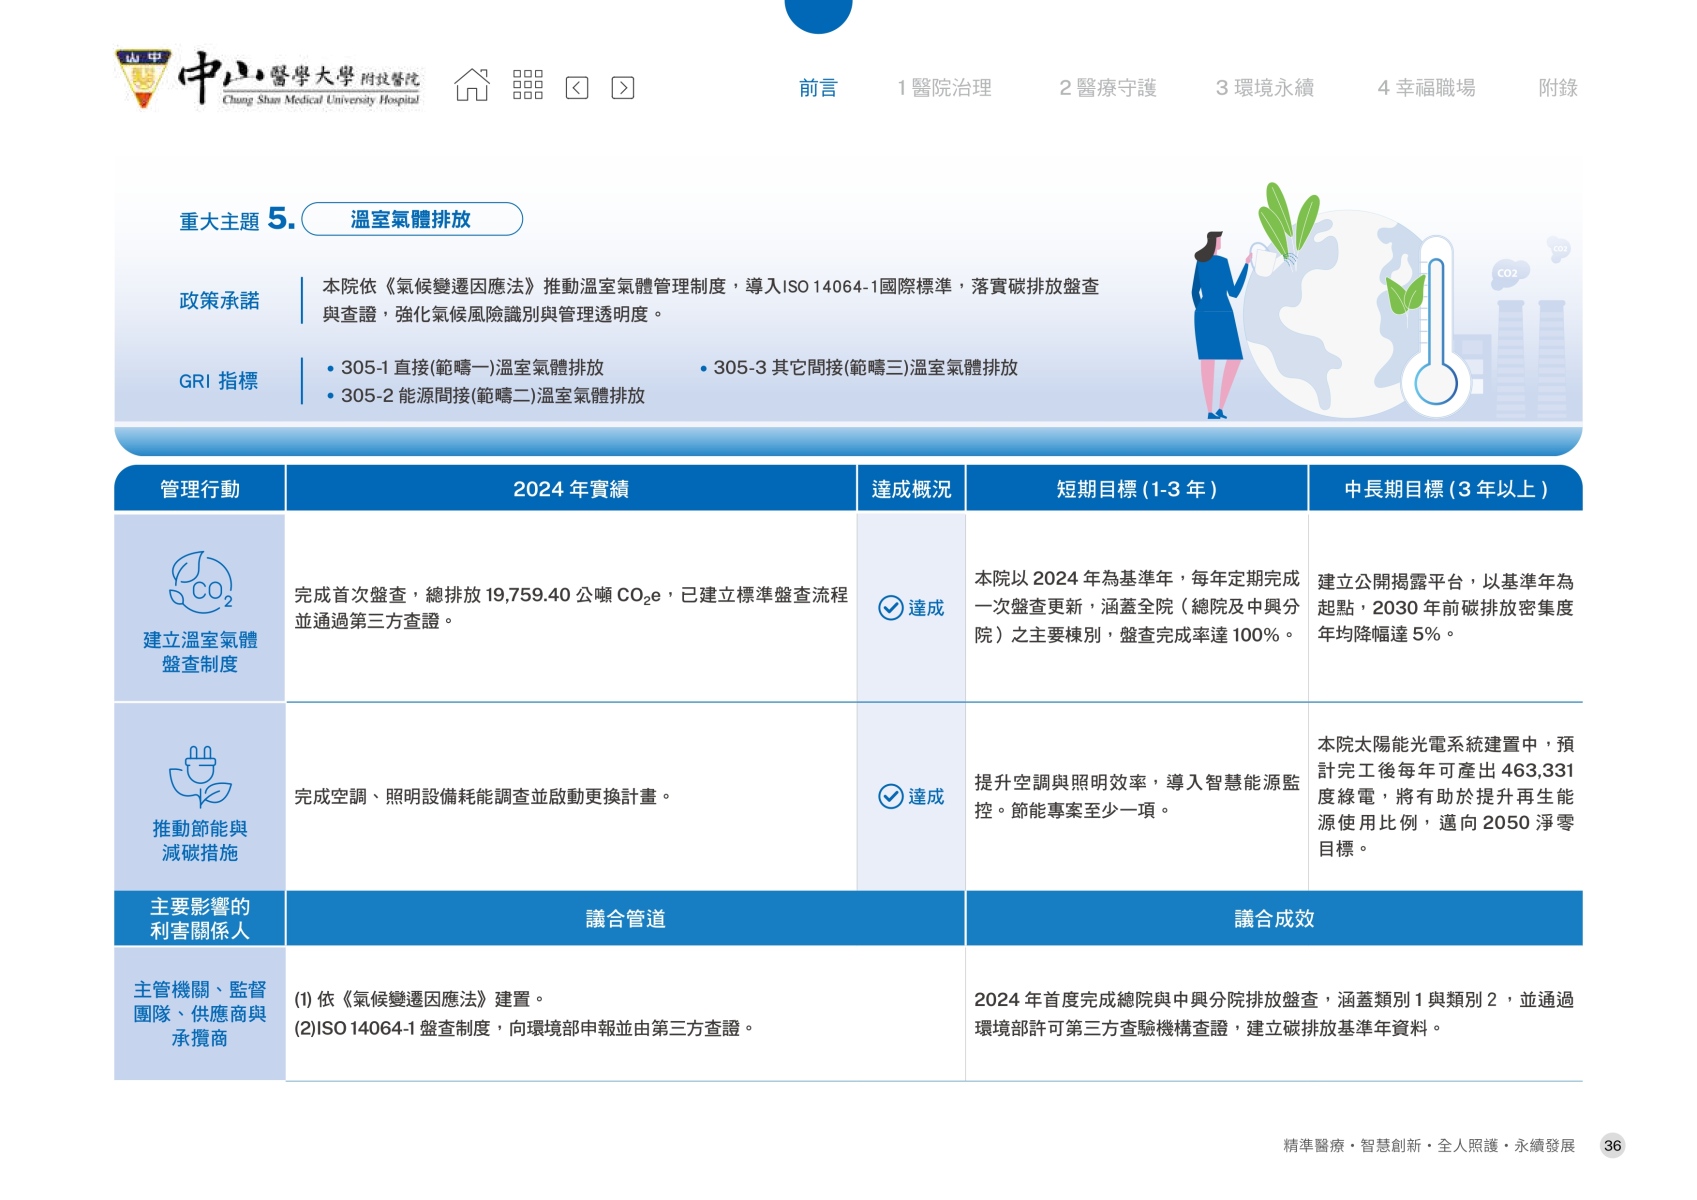This screenshot has width=1697, height=1200.
Task: Click the 達成 checkmark in first row
Action: coord(891,608)
